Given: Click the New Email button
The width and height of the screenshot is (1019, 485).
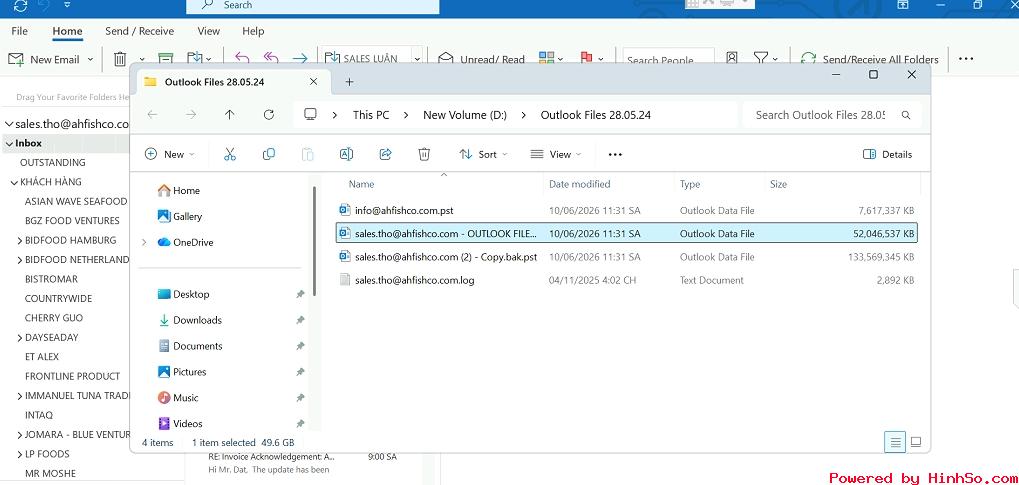Looking at the screenshot, I should point(44,59).
